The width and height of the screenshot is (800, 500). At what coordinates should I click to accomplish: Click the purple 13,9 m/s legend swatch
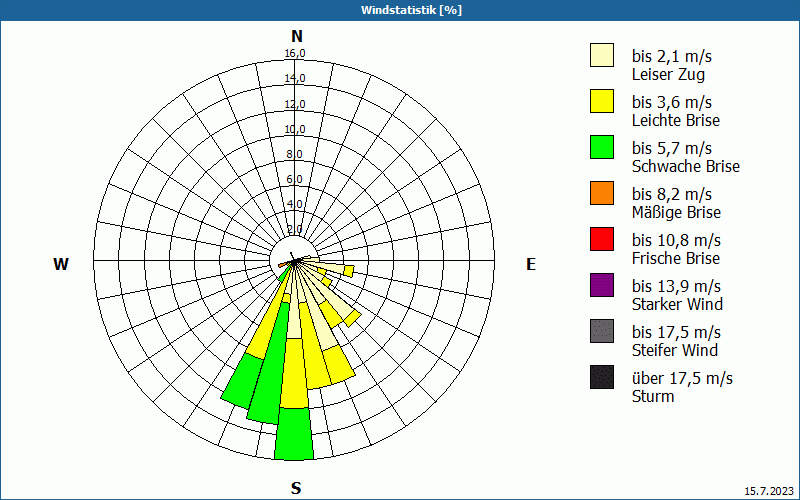[602, 285]
